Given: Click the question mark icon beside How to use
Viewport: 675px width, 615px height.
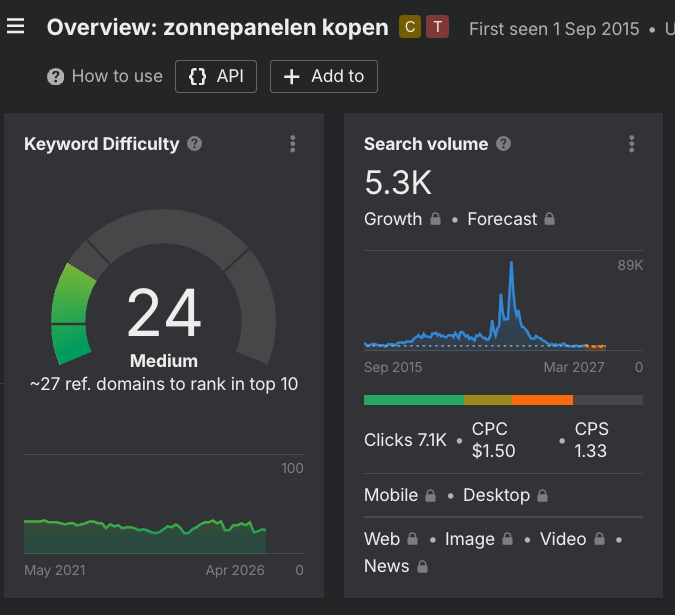Looking at the screenshot, I should (x=56, y=77).
